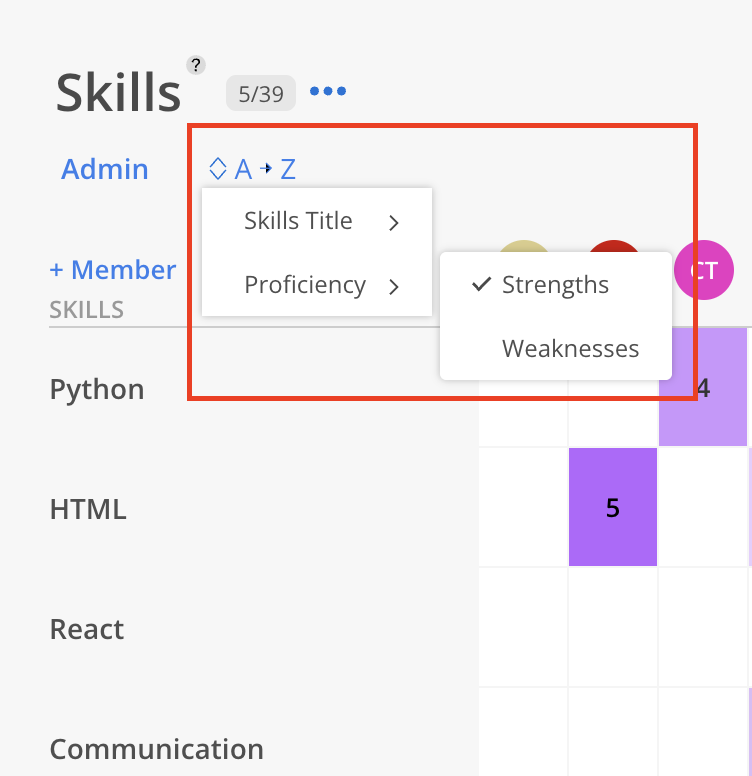
Task: Click the + Member button
Action: (113, 270)
